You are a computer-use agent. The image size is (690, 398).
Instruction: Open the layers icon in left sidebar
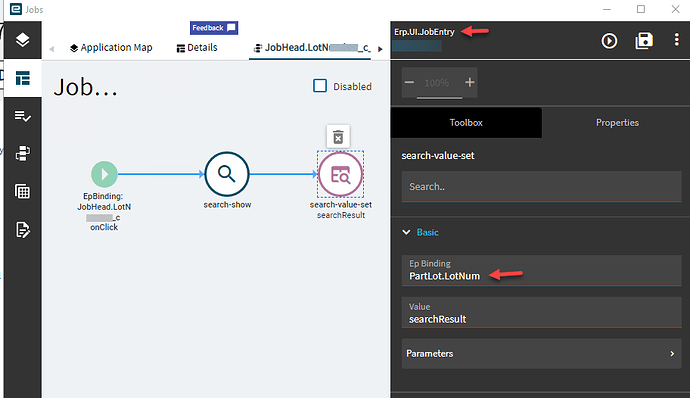22,40
